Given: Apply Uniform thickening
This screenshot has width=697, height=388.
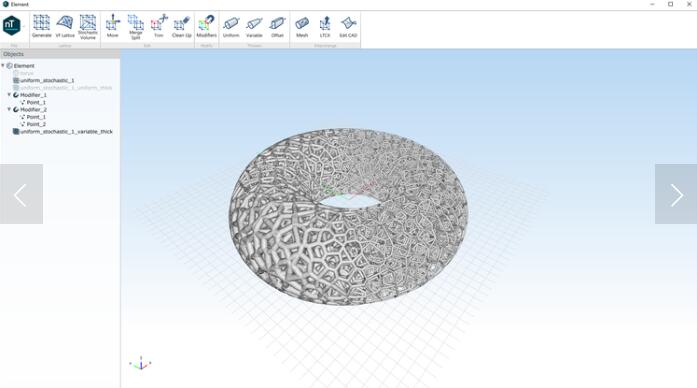Looking at the screenshot, I should (x=231, y=26).
